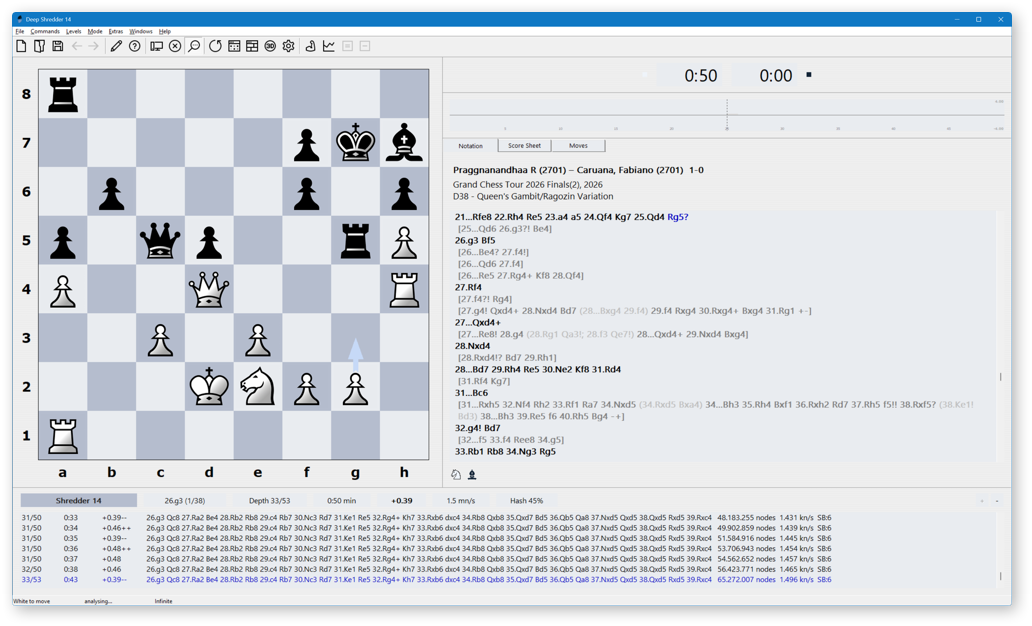1032x626 pixels.
Task: Click the magnifier analysis icon
Action: pos(194,46)
